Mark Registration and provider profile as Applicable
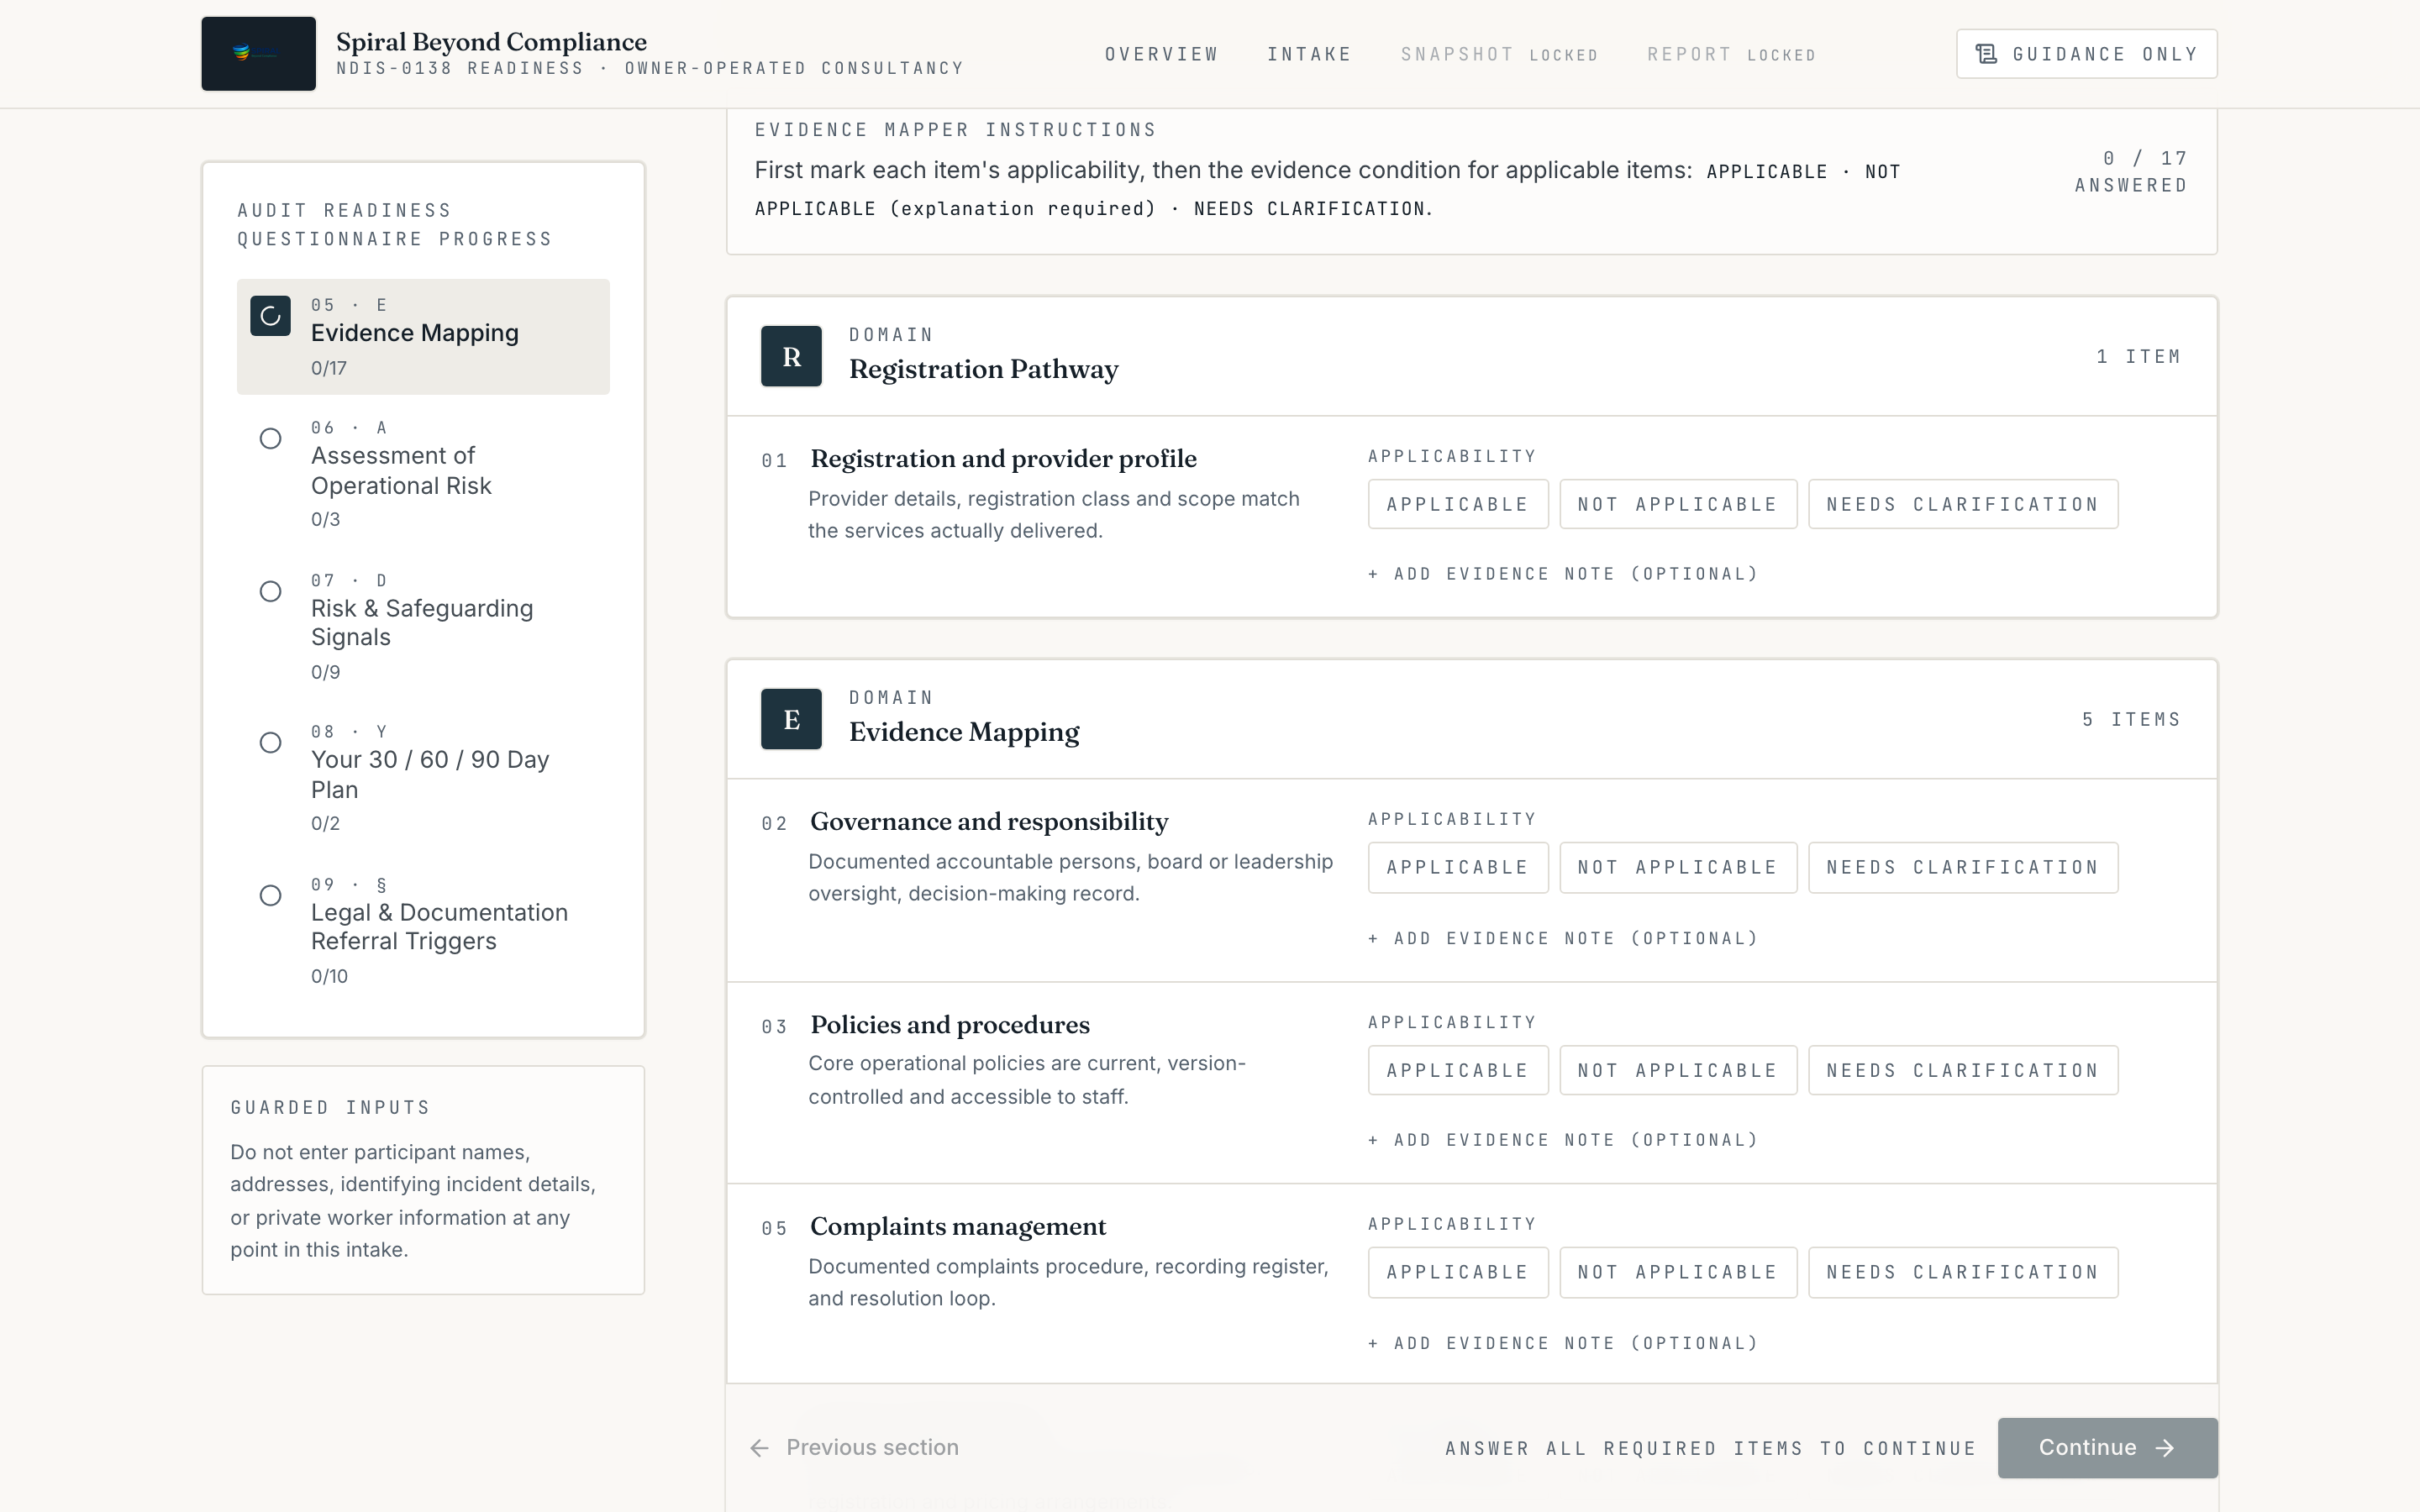2420x1512 pixels. (1458, 504)
